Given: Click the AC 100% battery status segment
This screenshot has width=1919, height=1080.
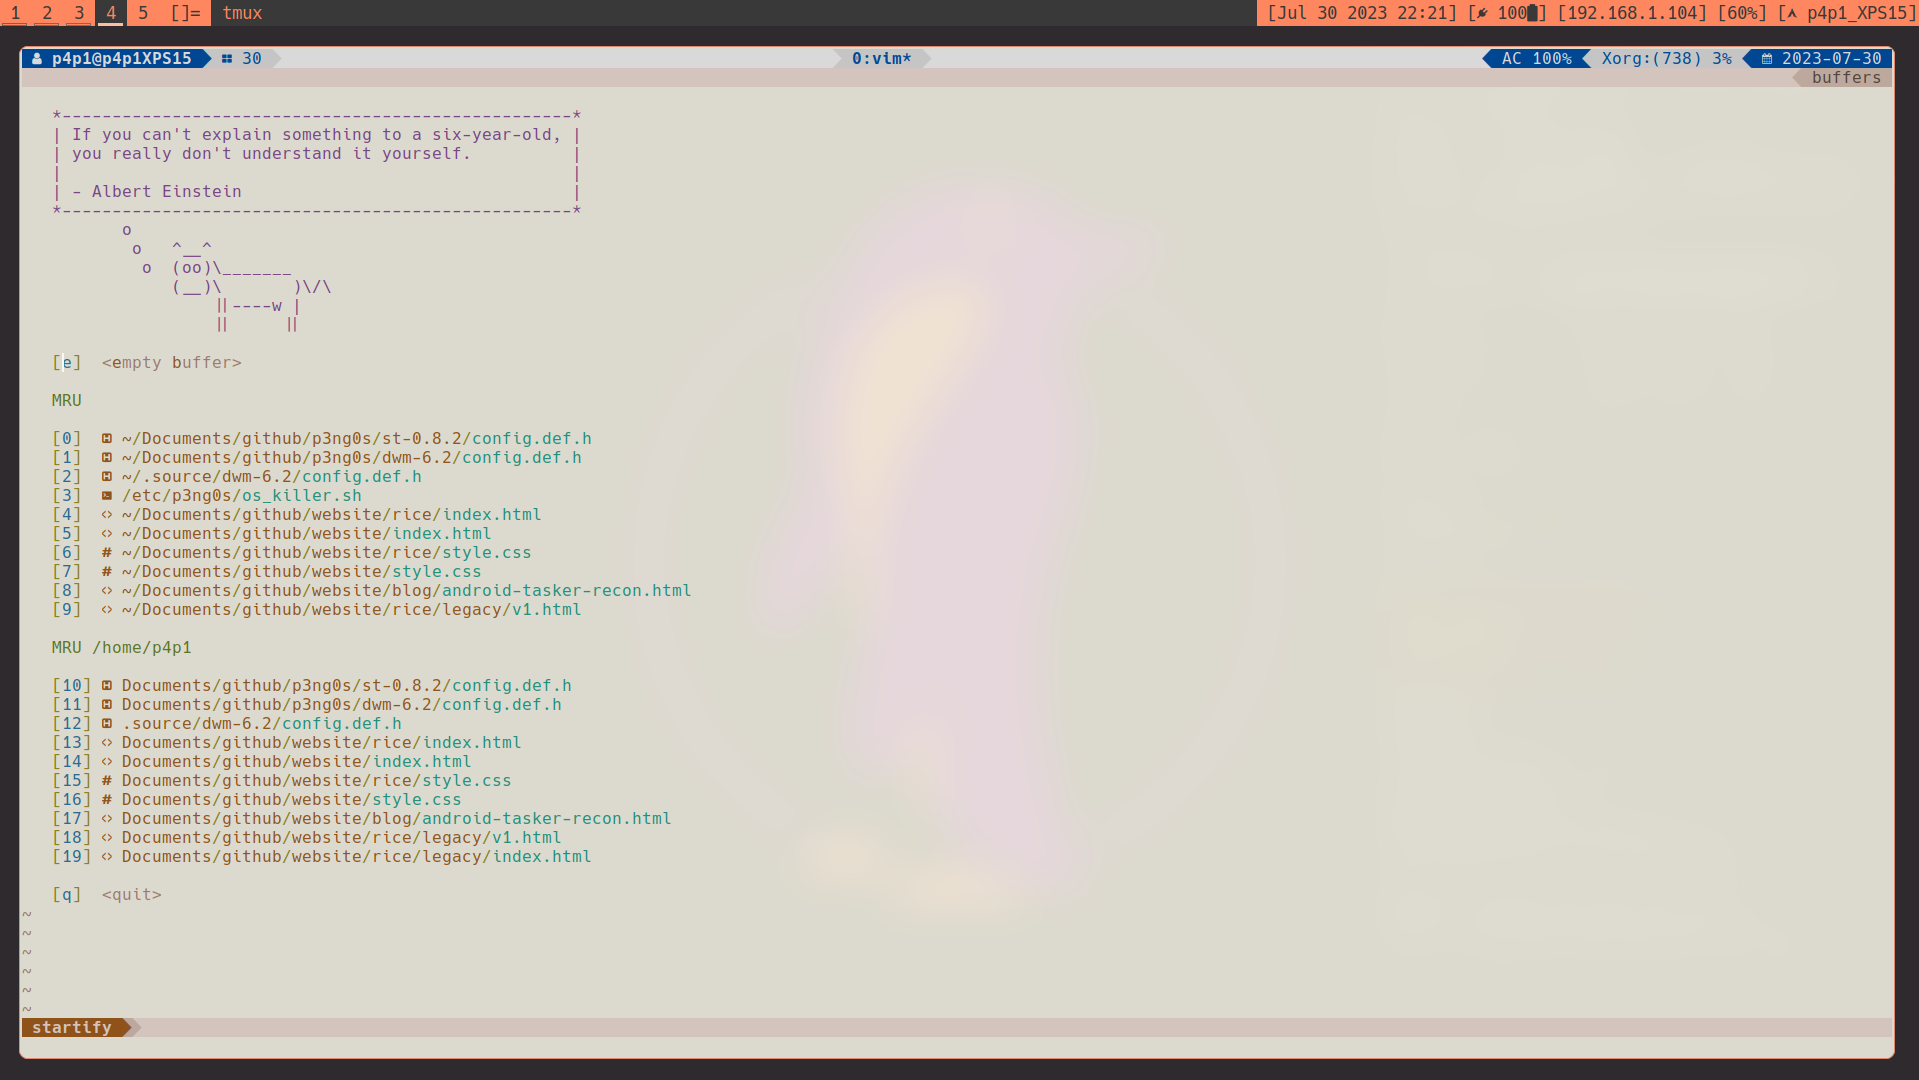Looking at the screenshot, I should click(x=1535, y=59).
